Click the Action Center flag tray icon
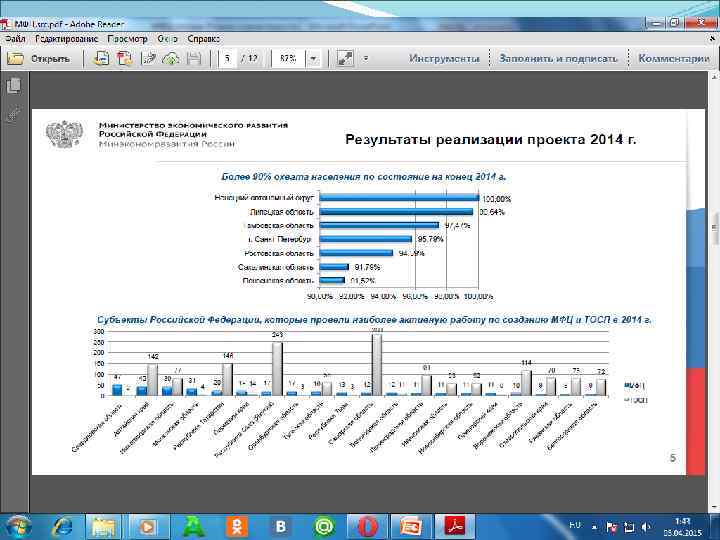The width and height of the screenshot is (720, 540). pyautogui.click(x=611, y=527)
